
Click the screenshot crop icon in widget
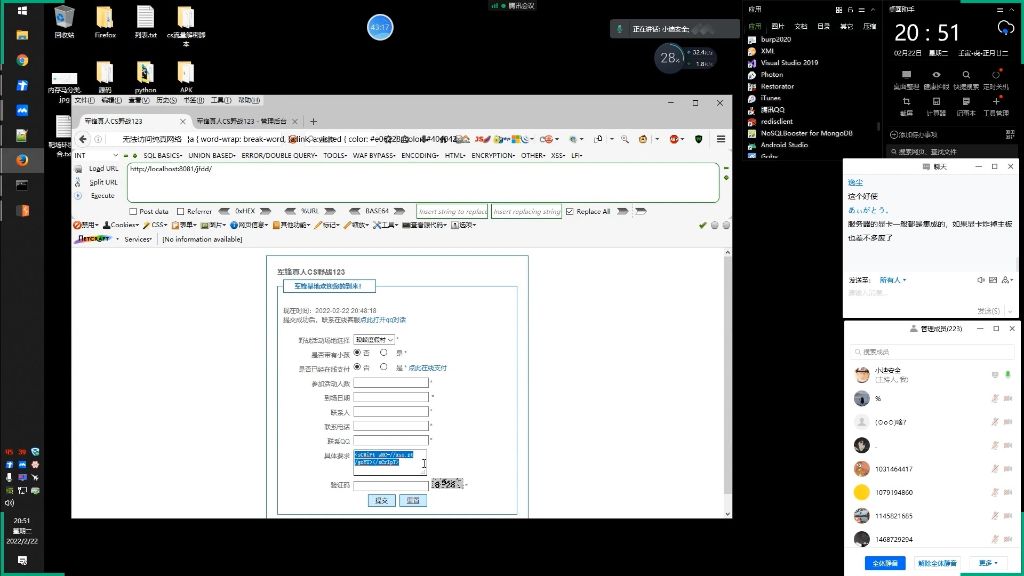point(906,102)
